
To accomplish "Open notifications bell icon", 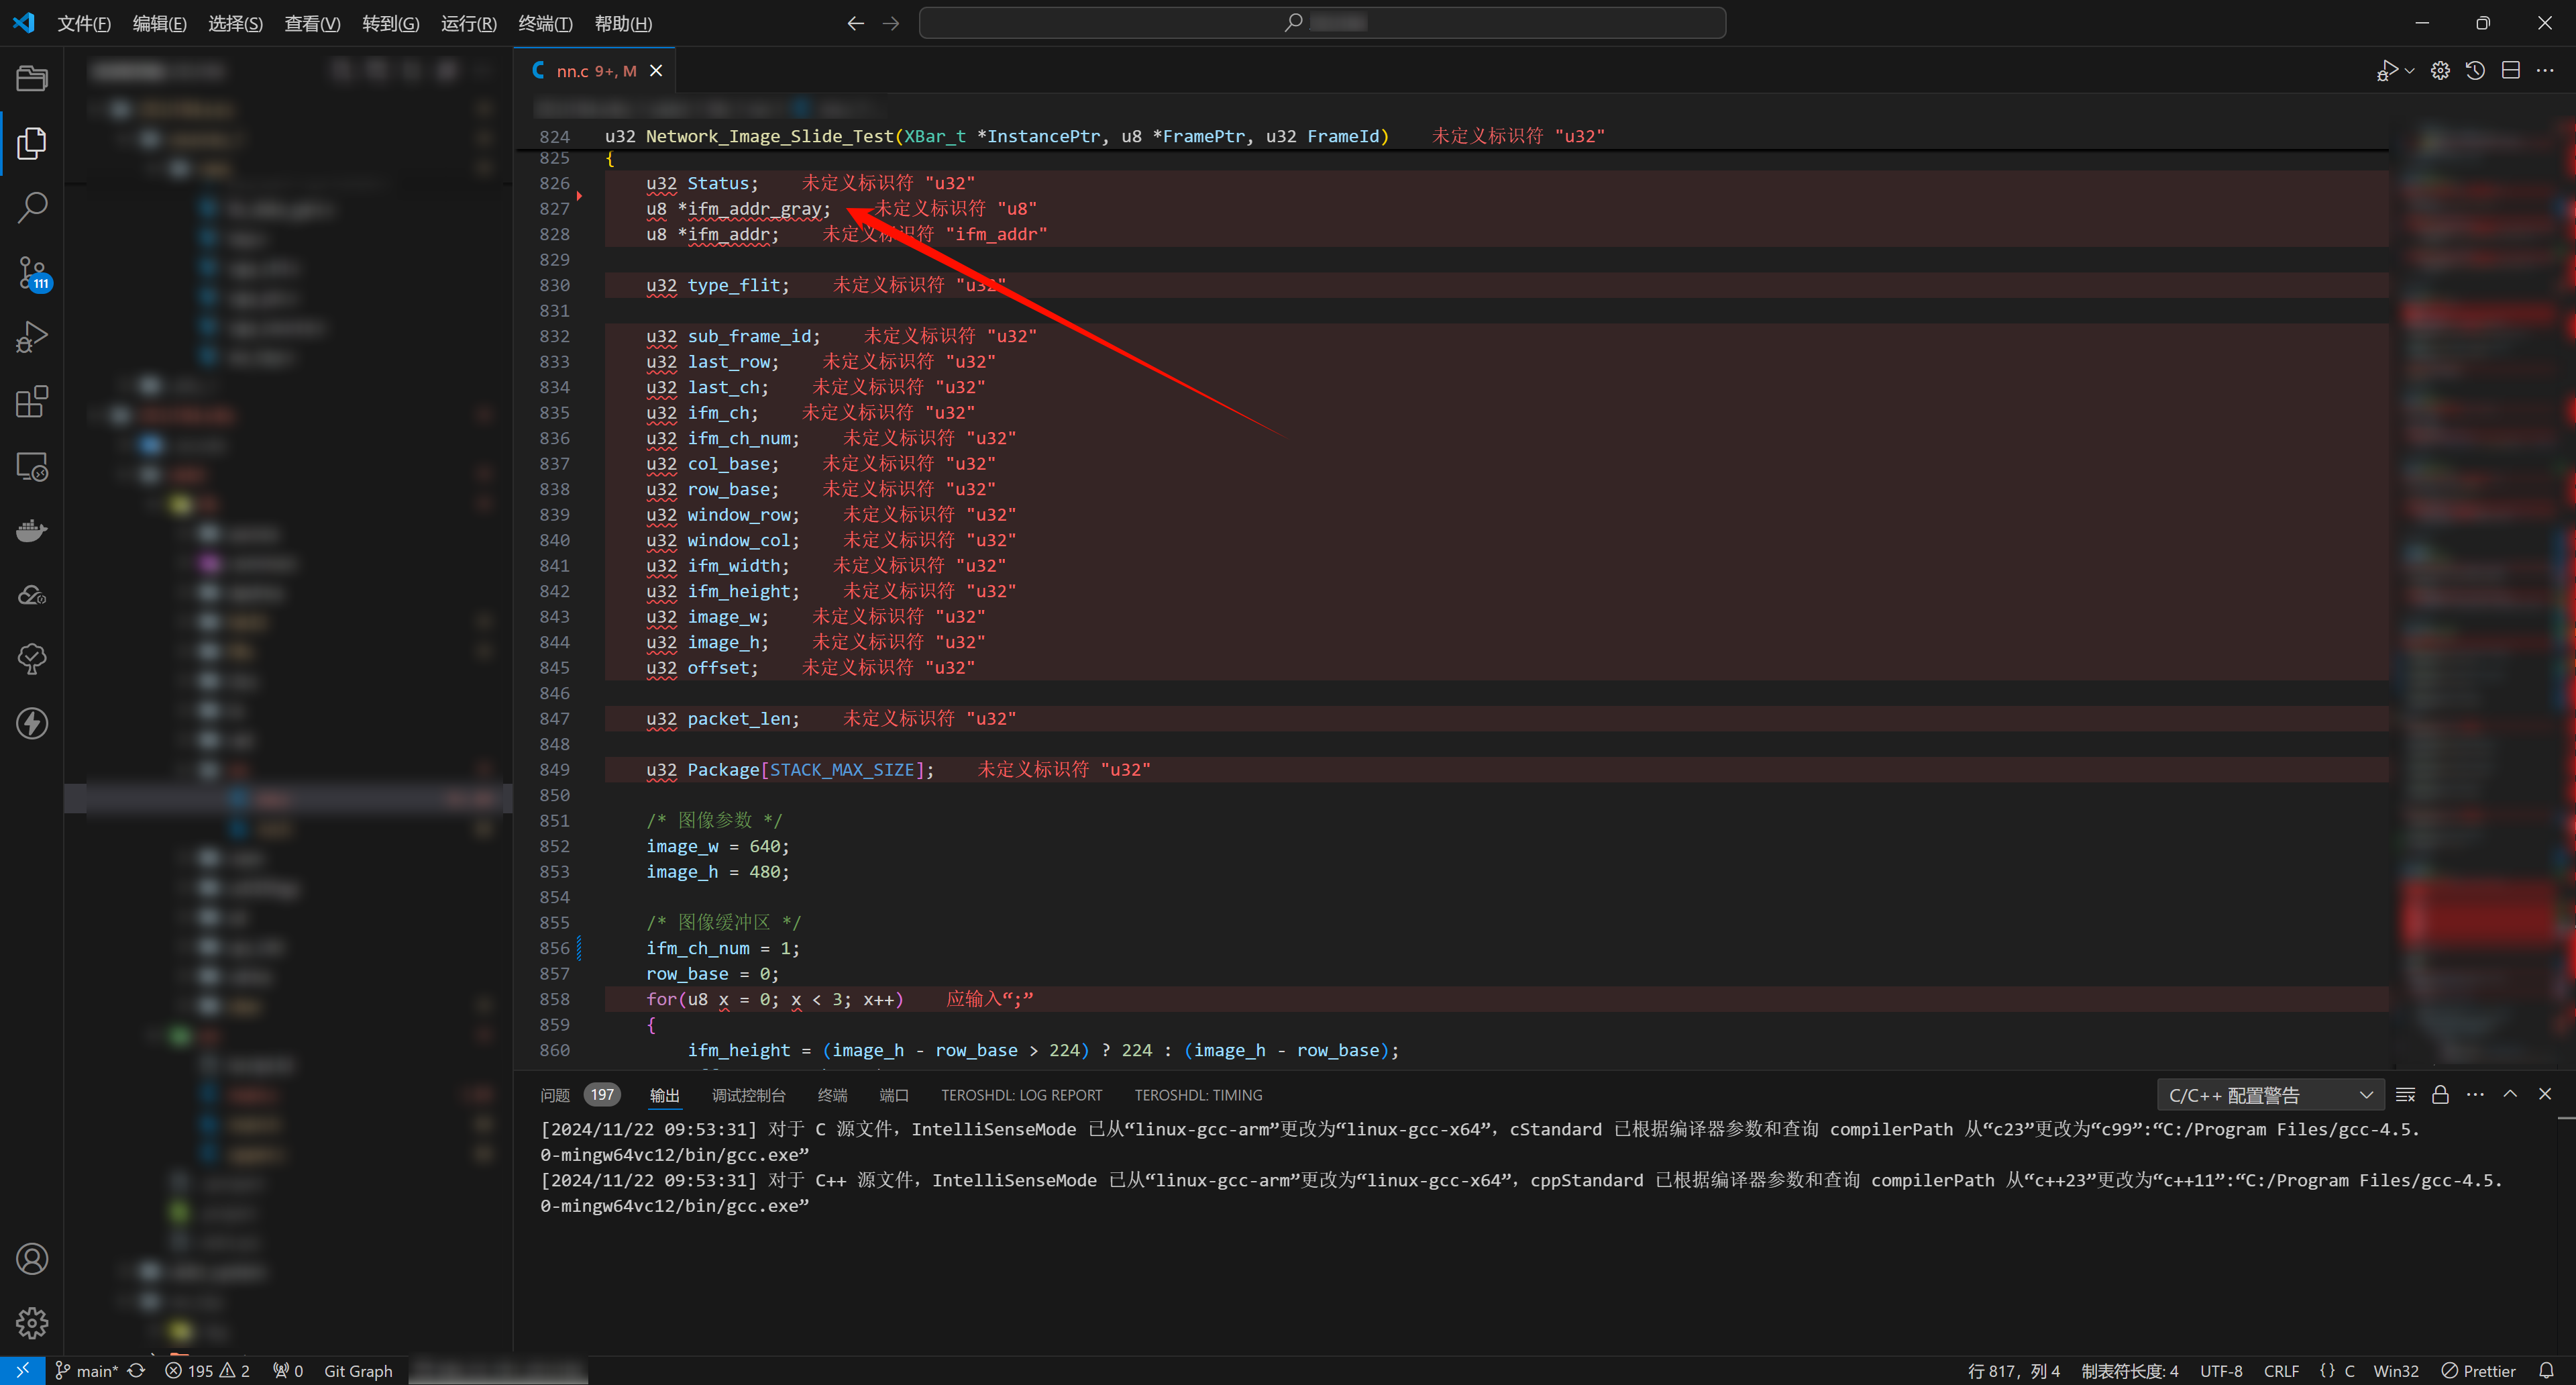I will (2546, 1371).
